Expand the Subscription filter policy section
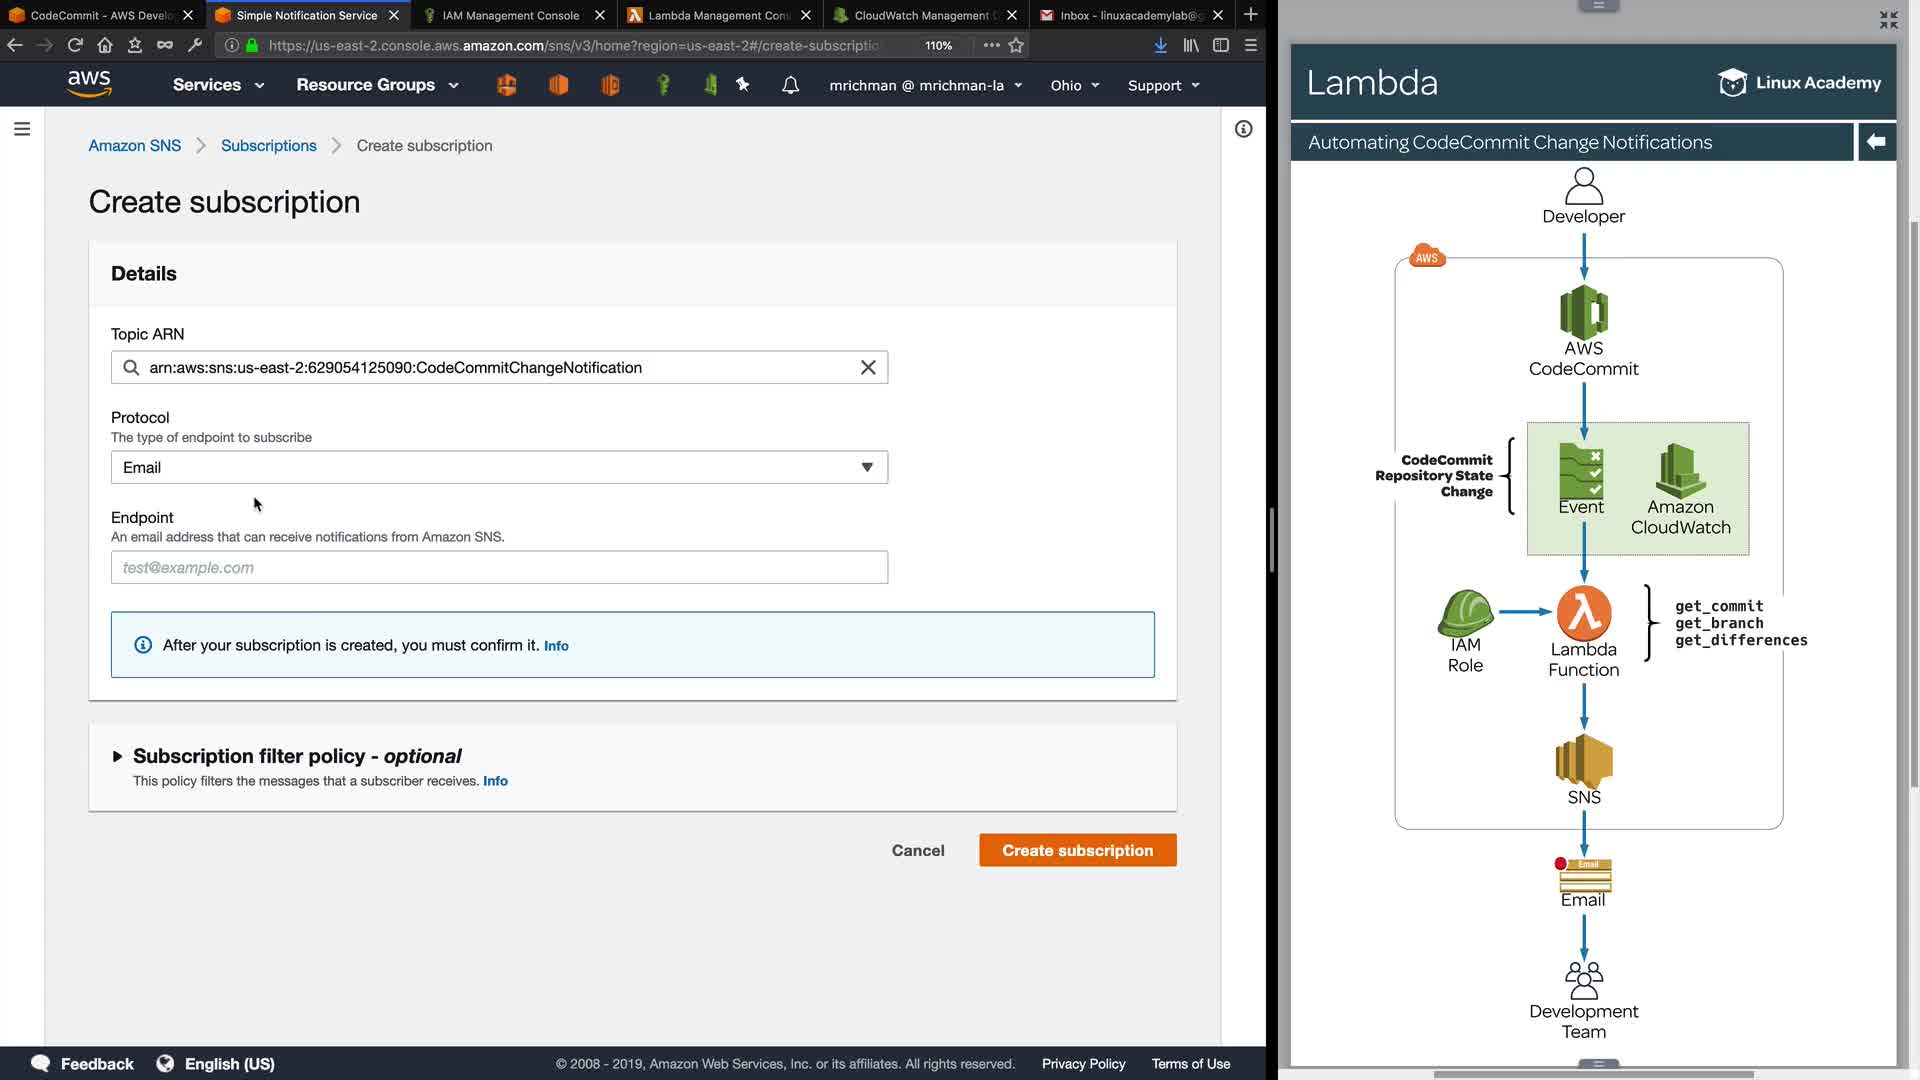Viewport: 1920px width, 1080px height. coord(117,757)
